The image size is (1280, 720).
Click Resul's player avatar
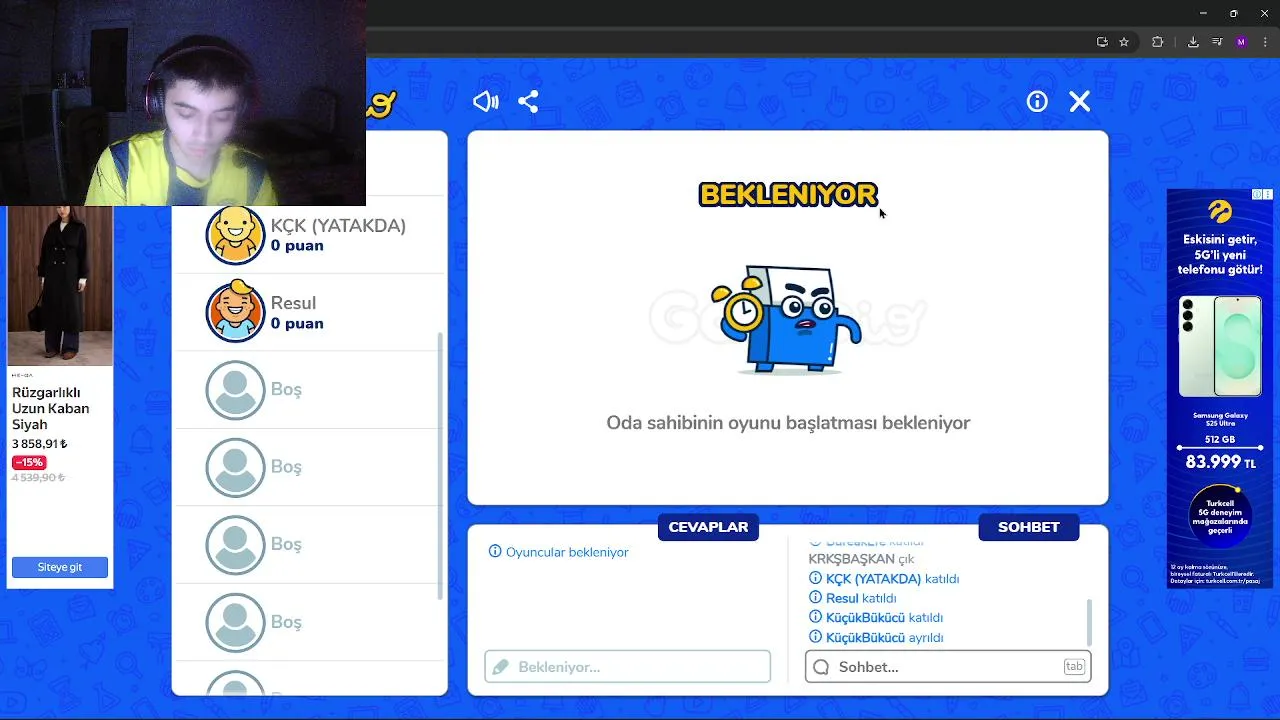235,312
